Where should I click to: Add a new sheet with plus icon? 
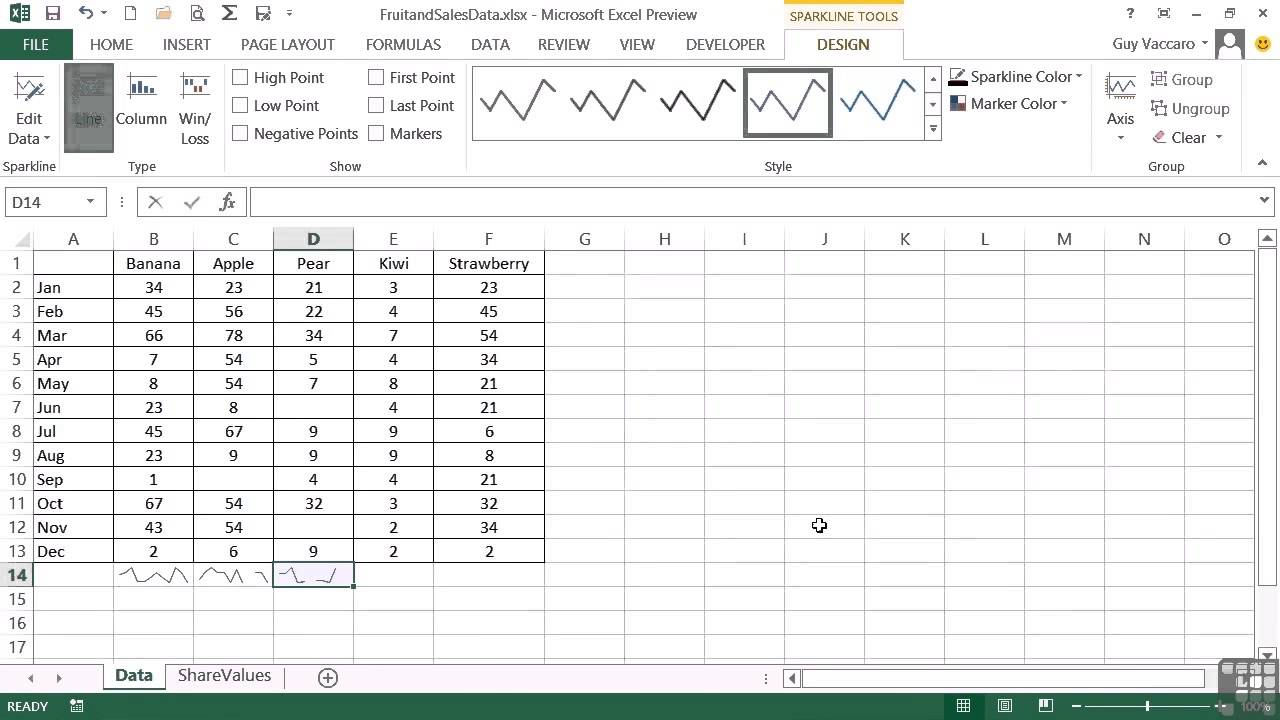[x=327, y=678]
